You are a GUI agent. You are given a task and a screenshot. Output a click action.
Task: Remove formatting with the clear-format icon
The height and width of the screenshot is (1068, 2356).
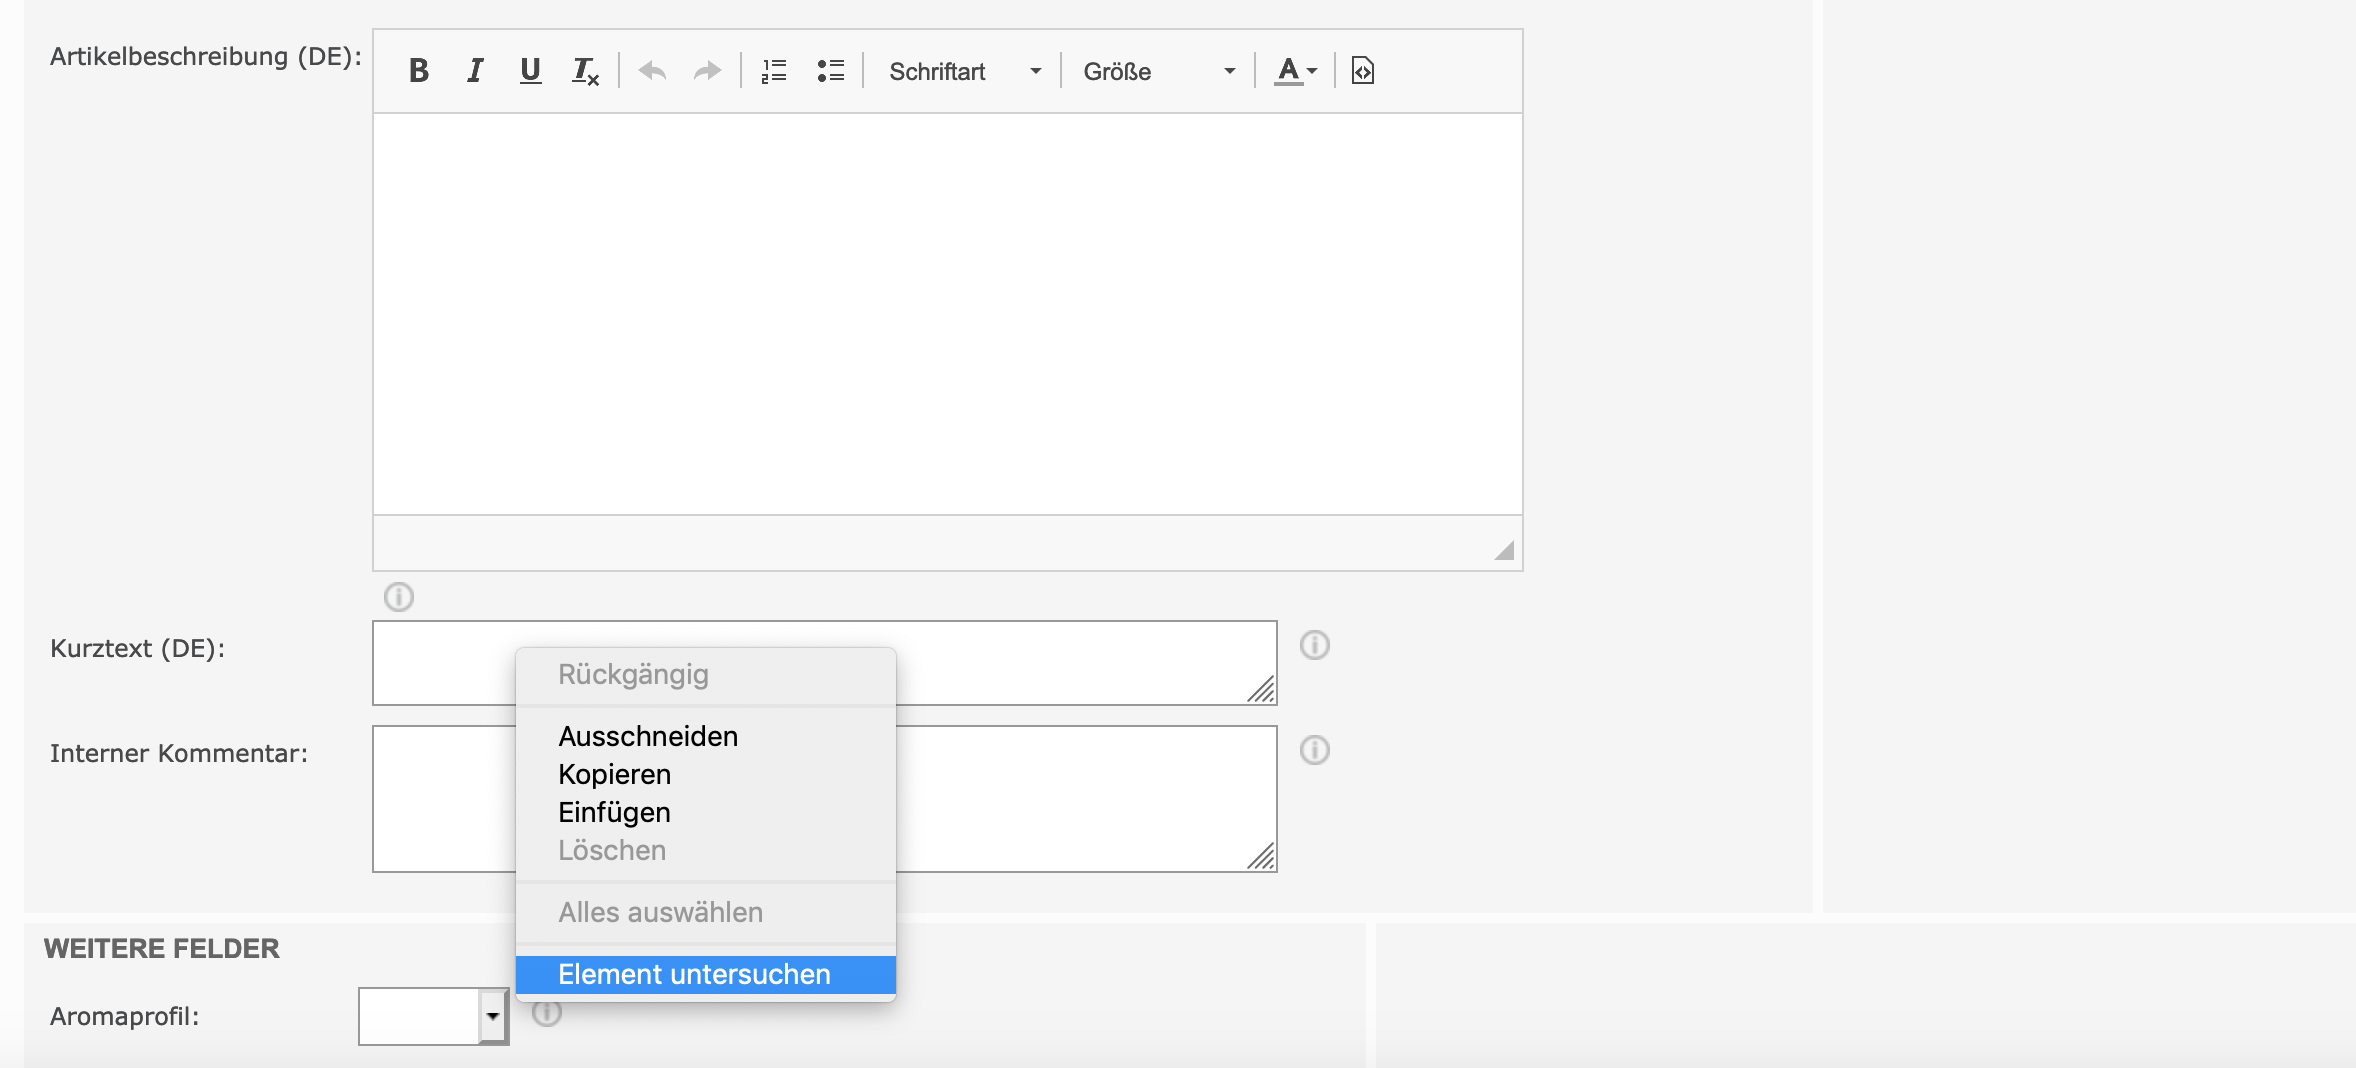click(x=585, y=71)
